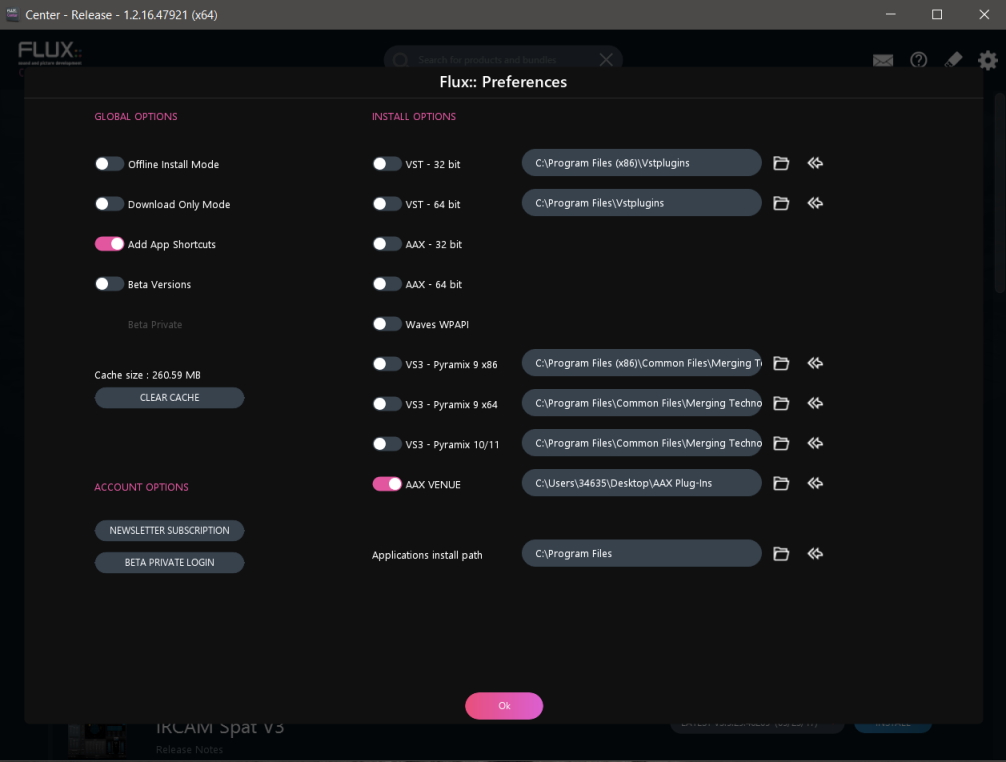Browse folder for VST 32 bit path
1006x762 pixels.
coord(781,163)
